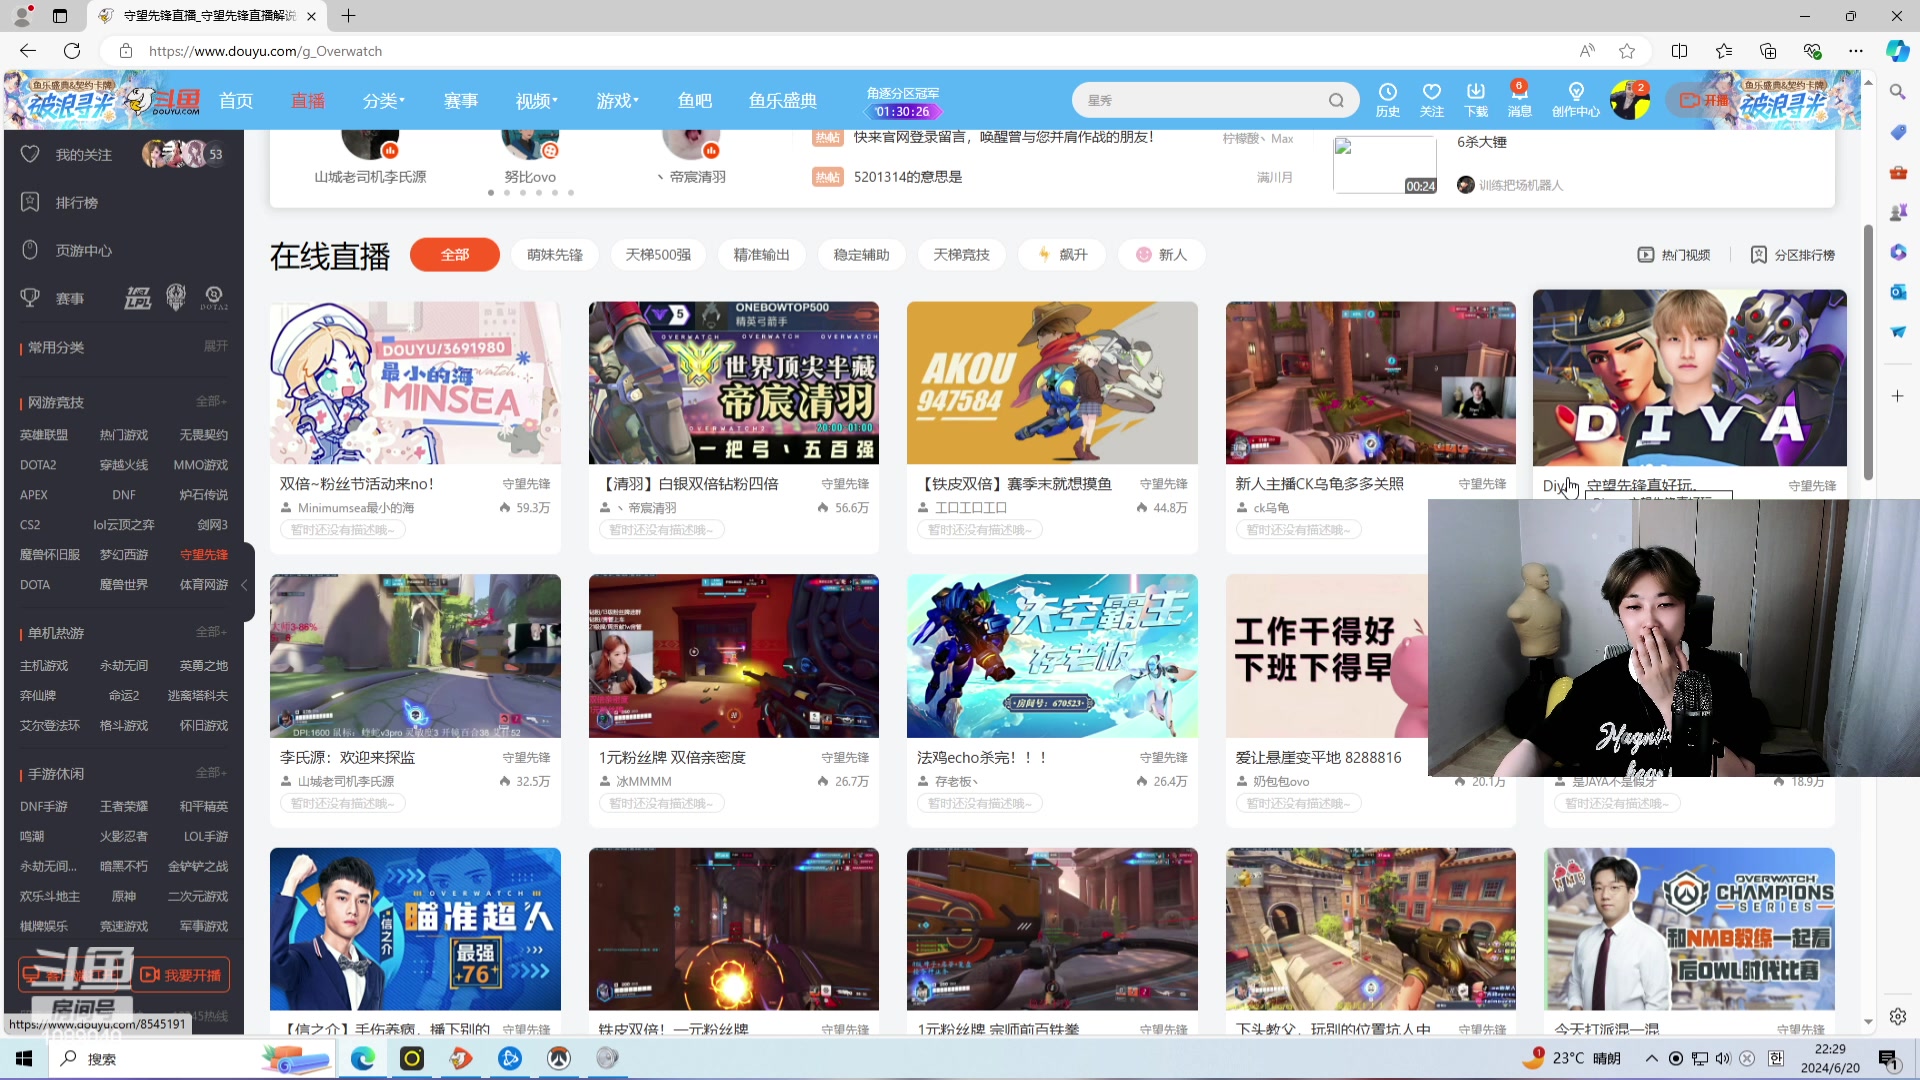This screenshot has height=1080, width=1920.
Task: Click the 下载 download icon
Action: point(1476,99)
